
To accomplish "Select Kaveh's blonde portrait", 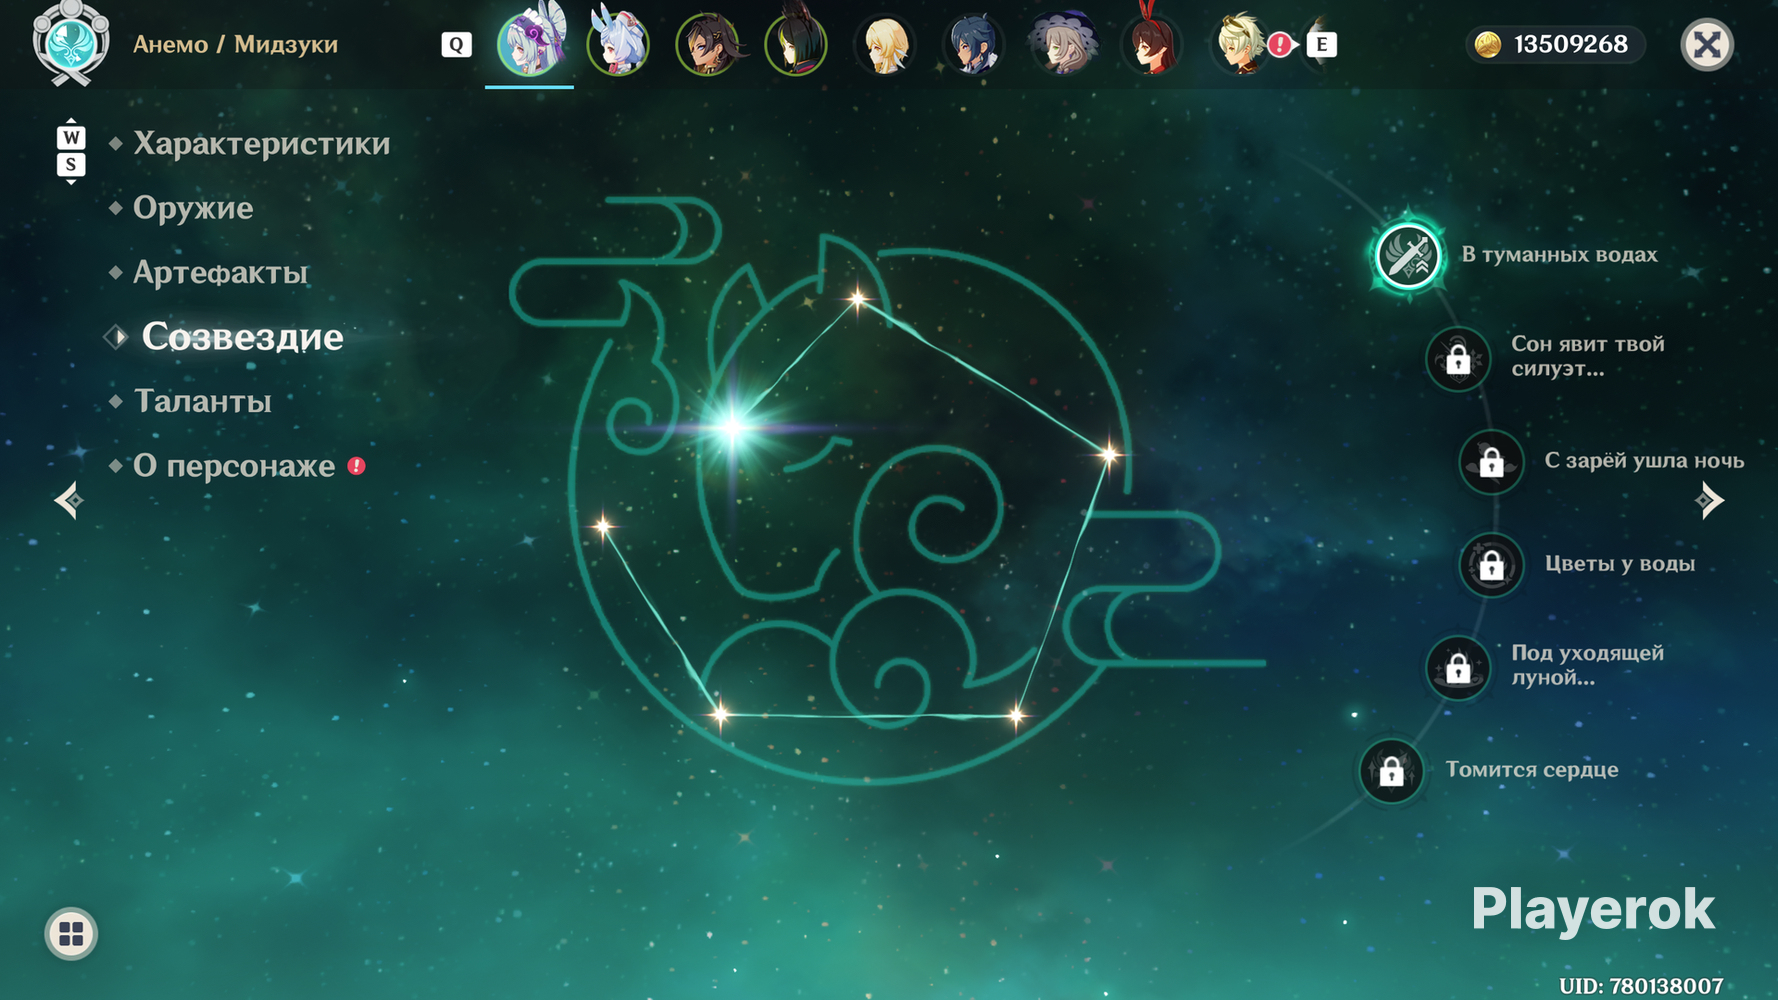I will click(1238, 43).
